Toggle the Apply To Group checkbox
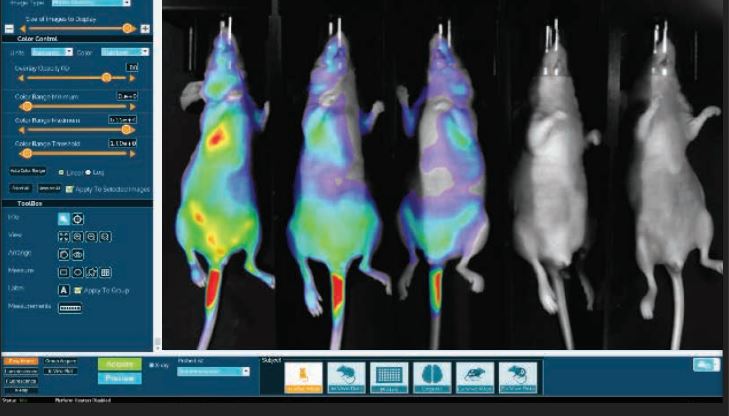The height and width of the screenshot is (416, 729). (x=78, y=290)
